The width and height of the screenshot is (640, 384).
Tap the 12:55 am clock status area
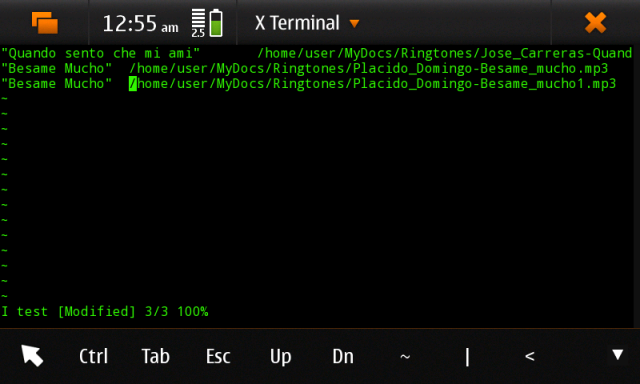pos(140,24)
